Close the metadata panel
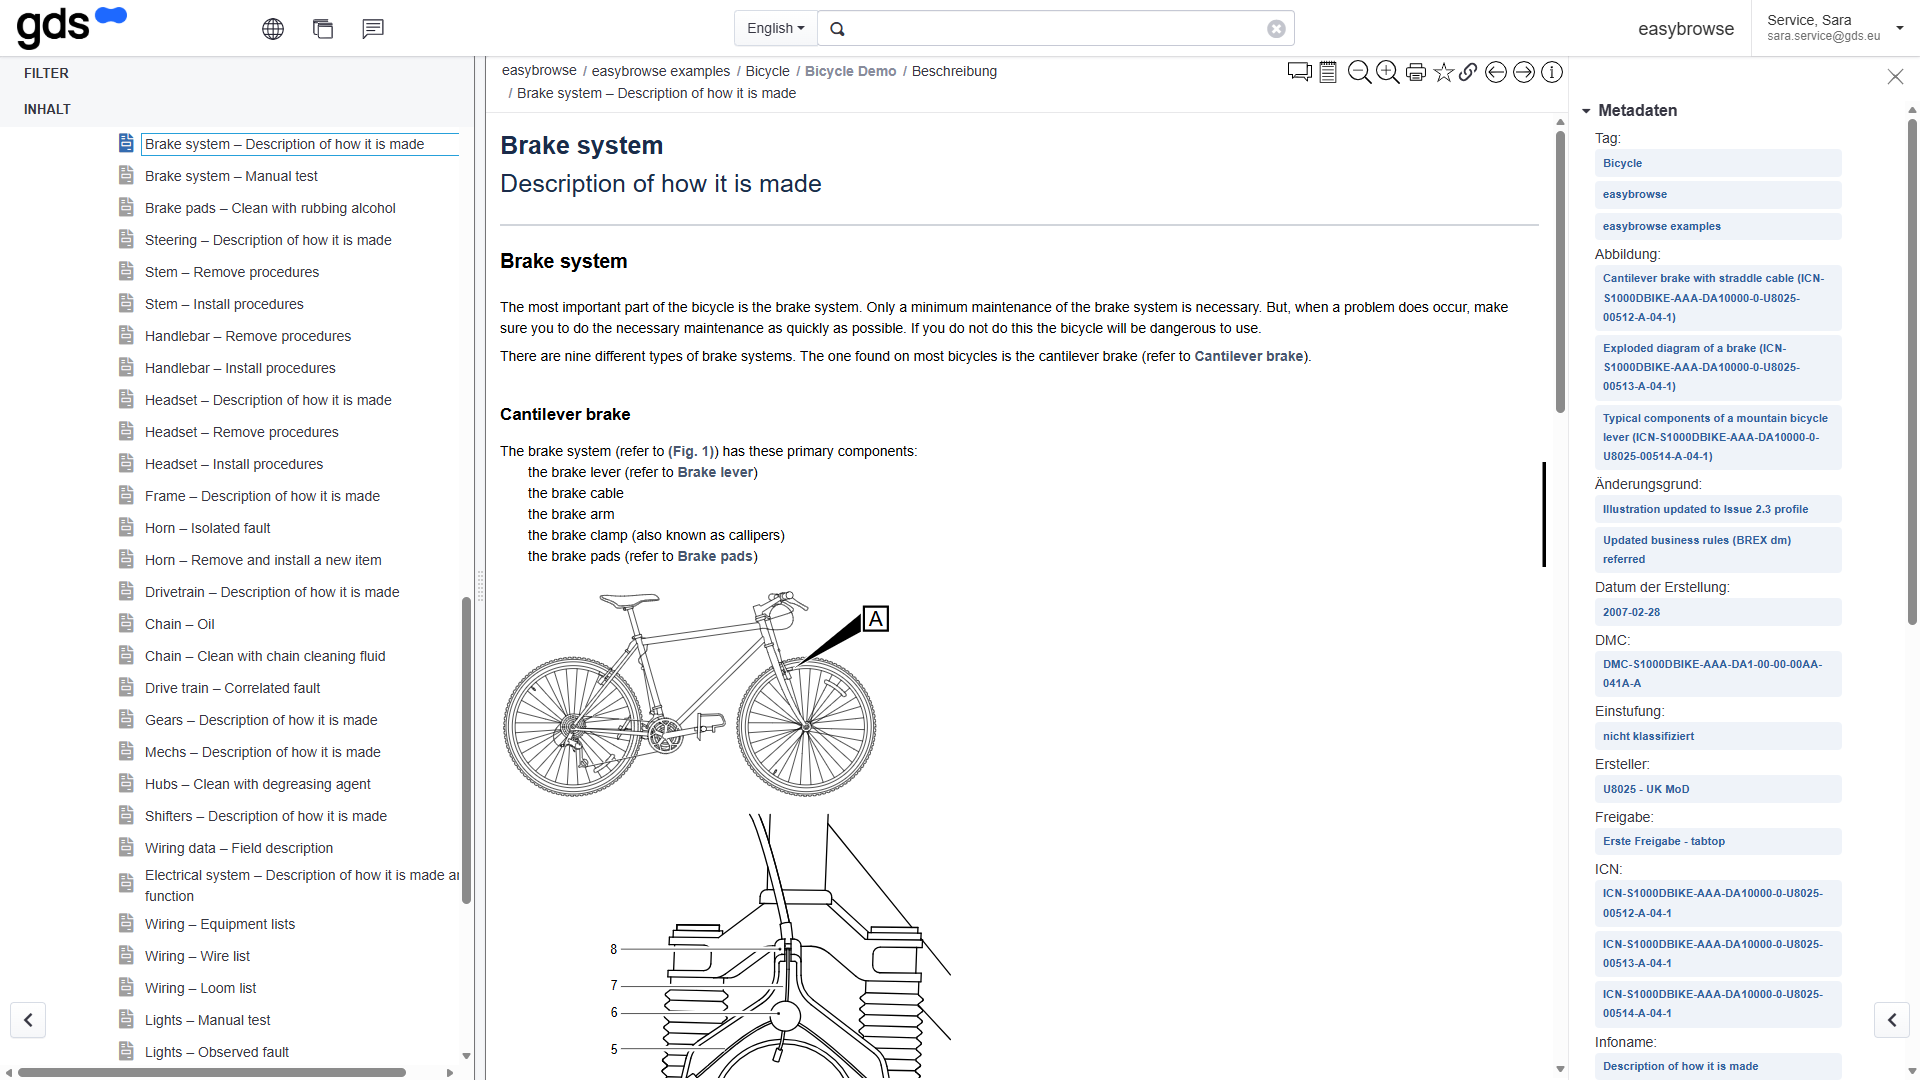Screen dimensions: 1920x1080 click(x=1895, y=76)
